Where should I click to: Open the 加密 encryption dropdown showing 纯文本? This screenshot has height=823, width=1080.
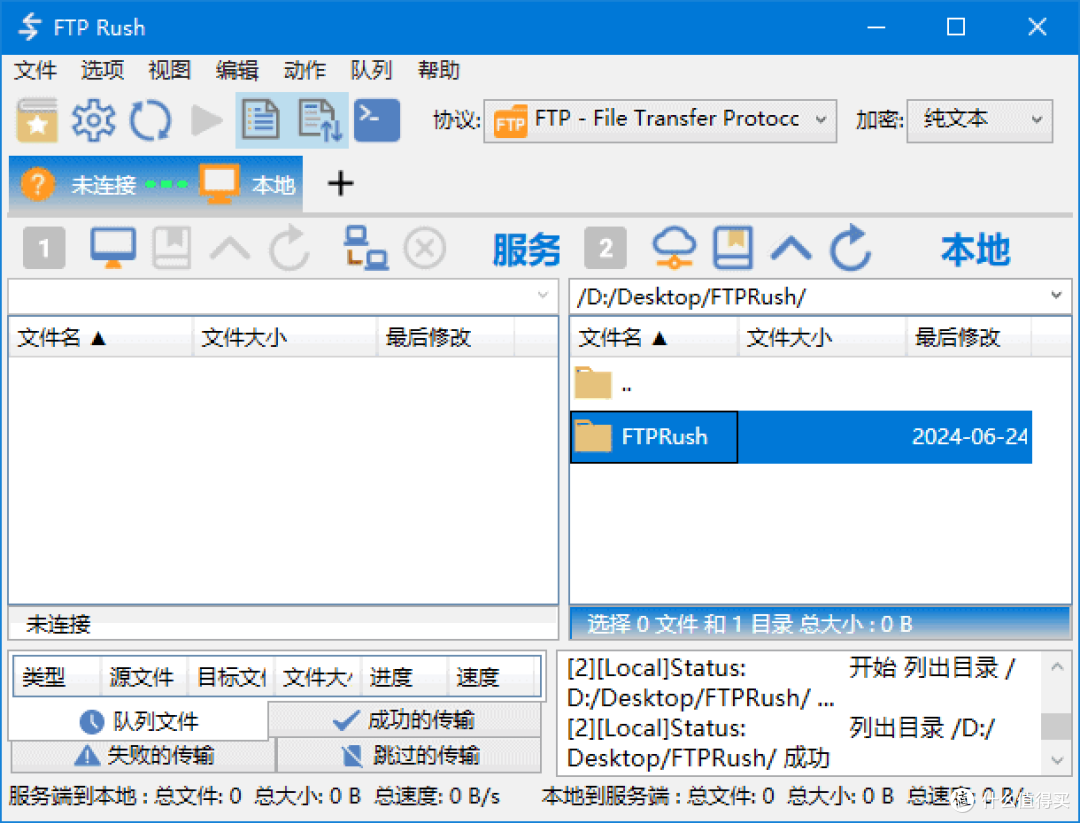tap(978, 119)
